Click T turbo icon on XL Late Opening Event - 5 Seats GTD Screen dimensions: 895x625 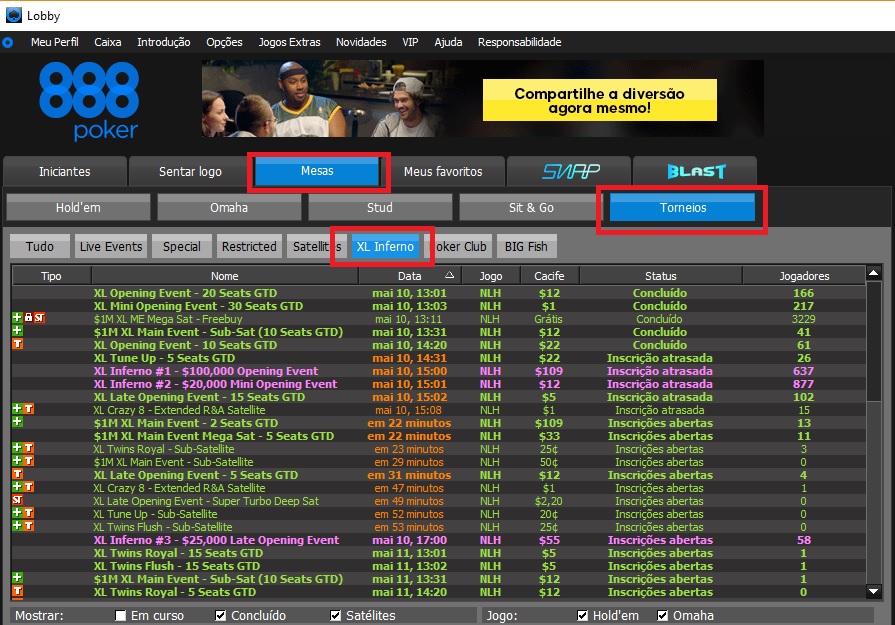(x=17, y=474)
